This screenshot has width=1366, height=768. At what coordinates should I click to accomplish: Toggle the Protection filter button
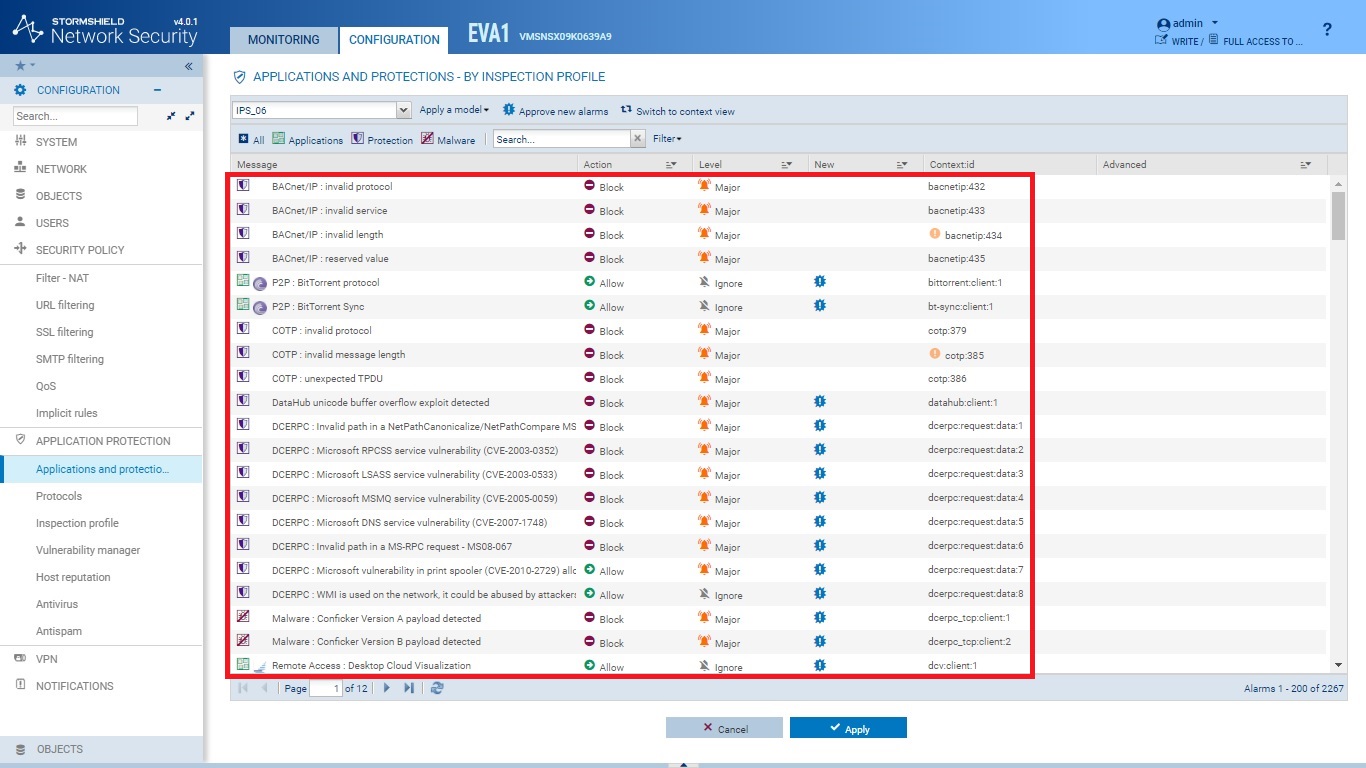(x=382, y=139)
